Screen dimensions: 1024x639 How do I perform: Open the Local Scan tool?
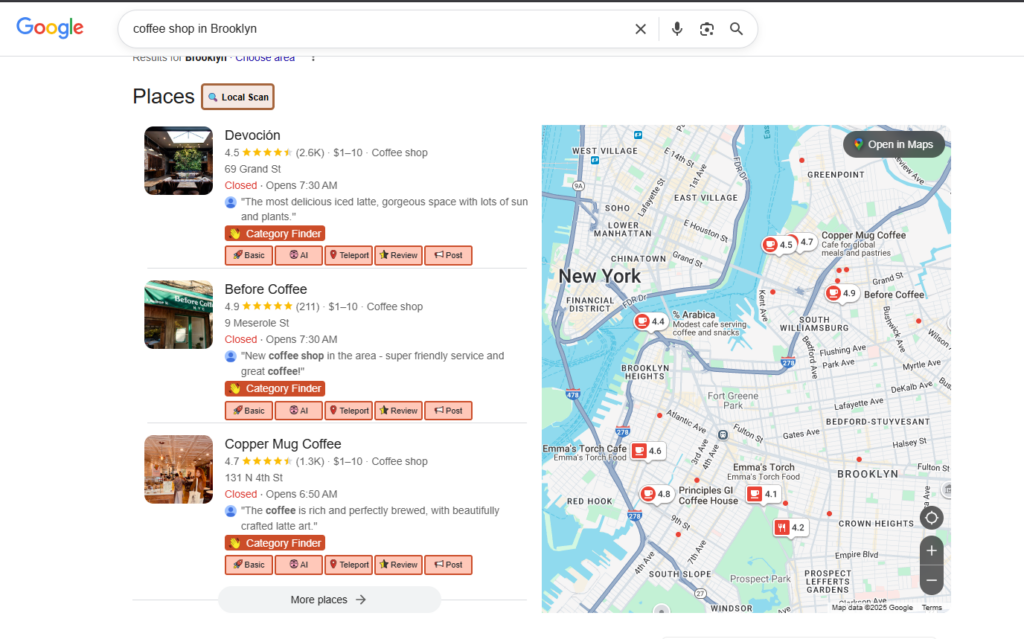click(238, 97)
